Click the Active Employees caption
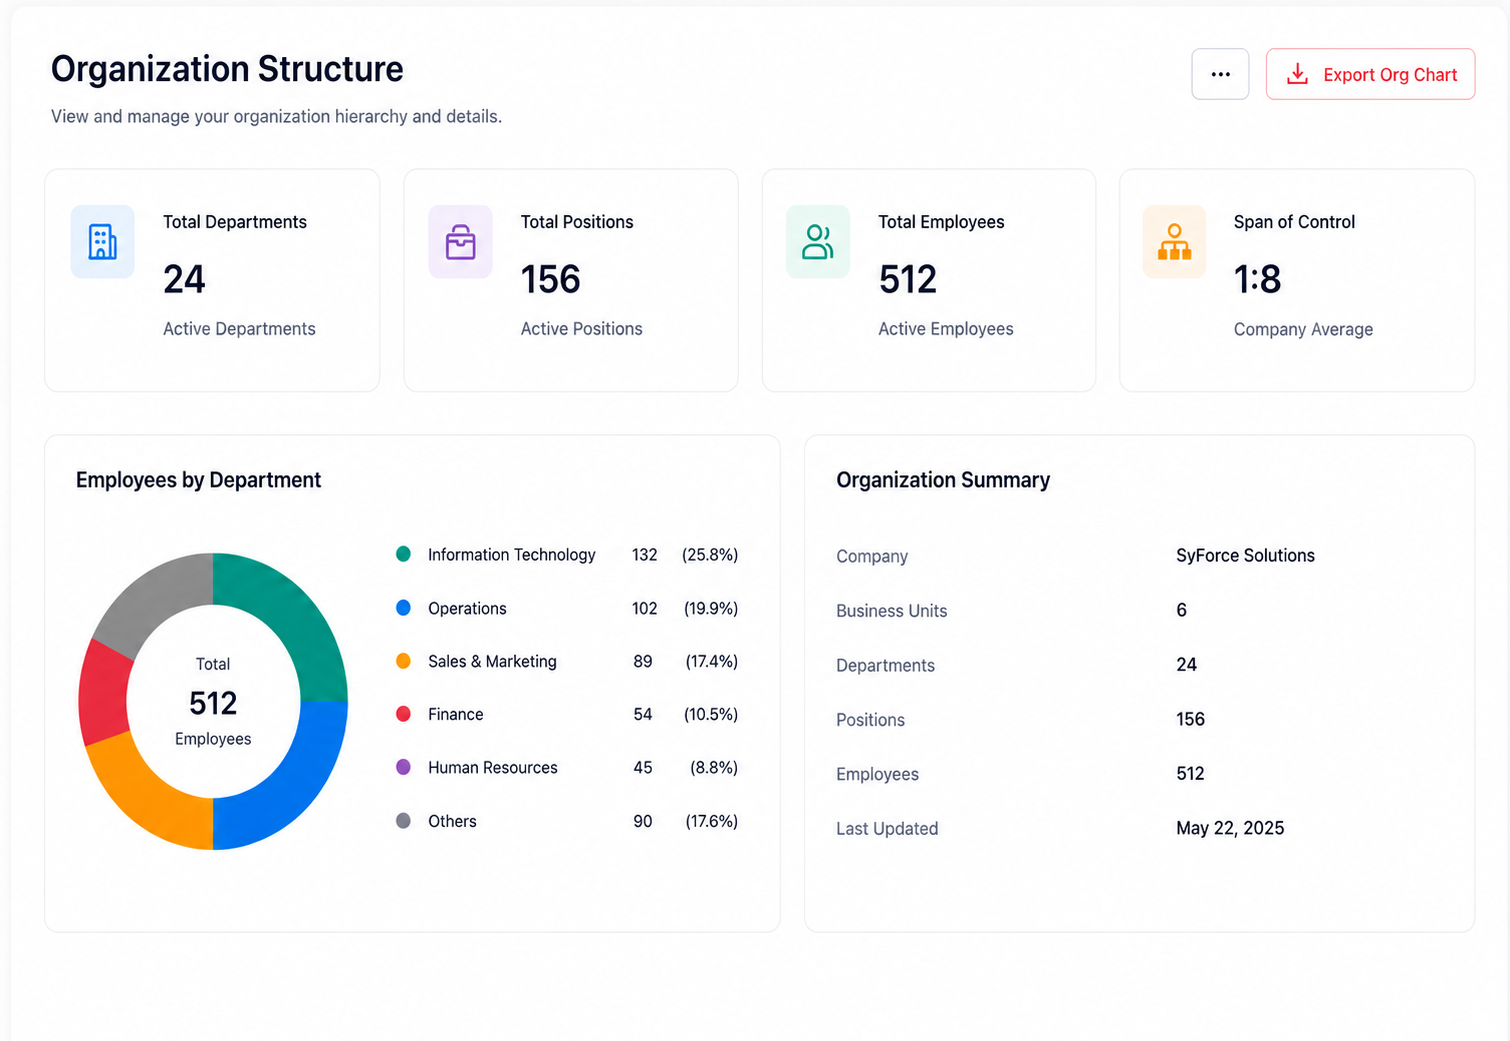1510x1041 pixels. pos(945,329)
